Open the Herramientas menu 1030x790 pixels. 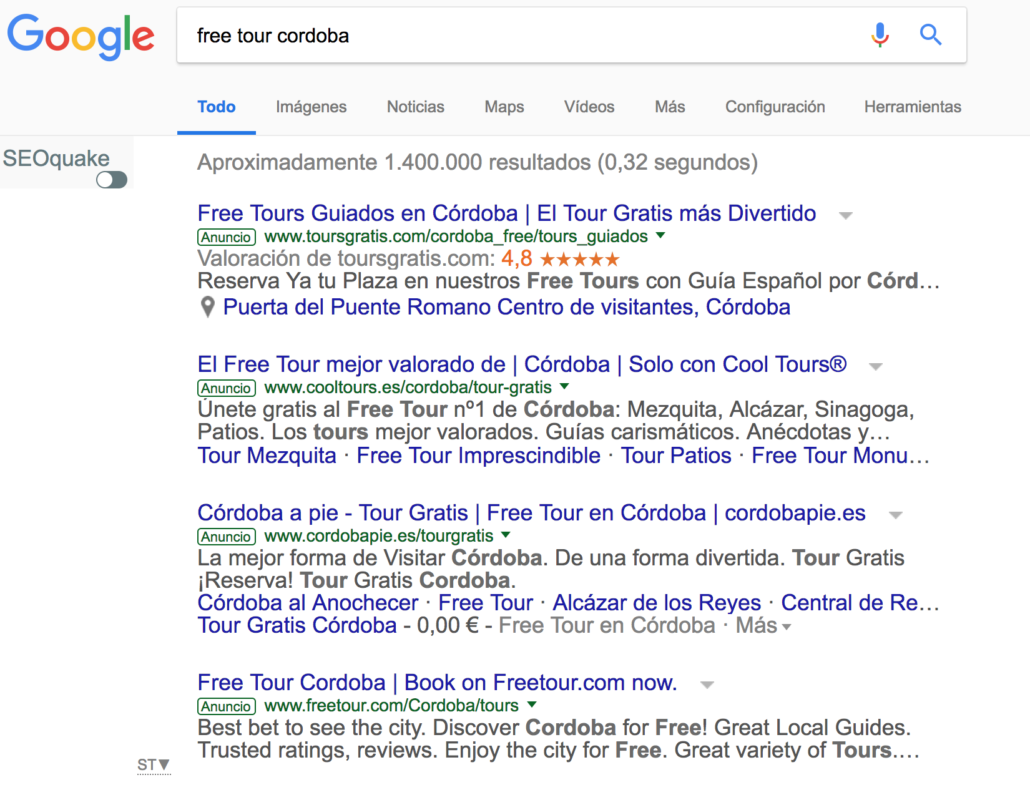(912, 107)
